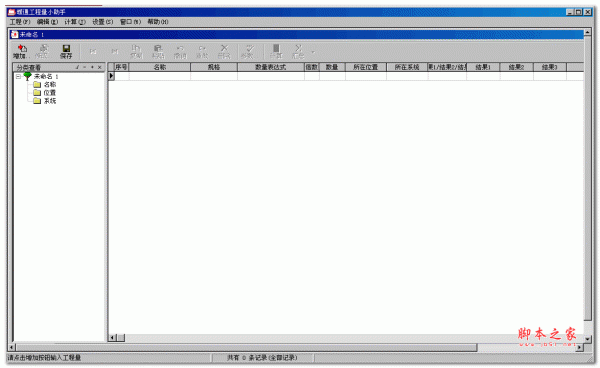Click the vertical scrollbar up arrow at right

tap(588, 33)
